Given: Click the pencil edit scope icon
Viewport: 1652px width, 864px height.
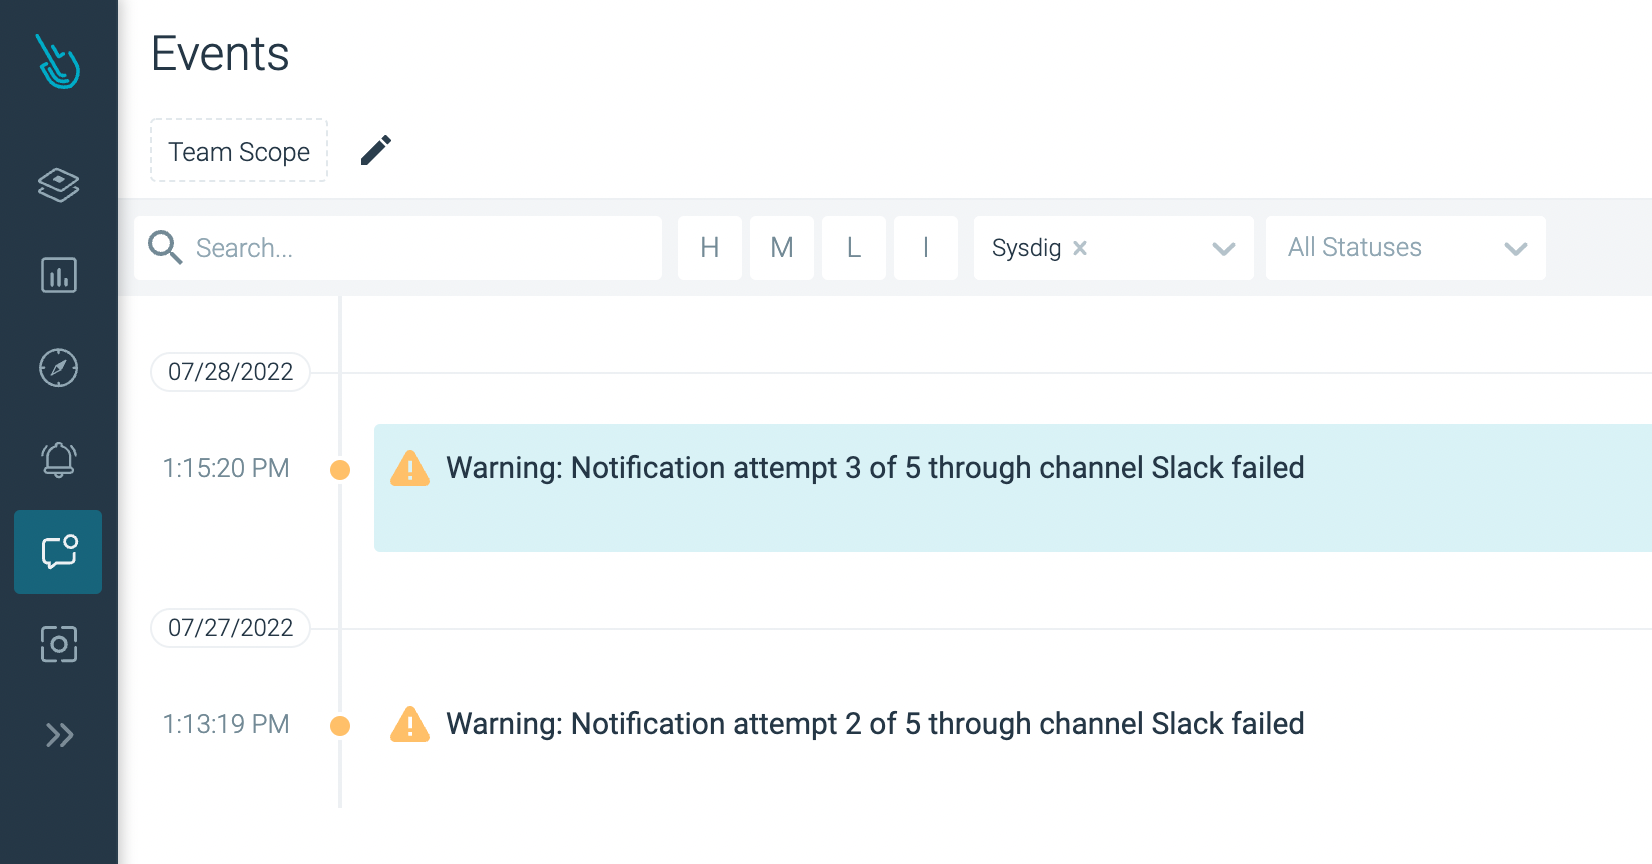Looking at the screenshot, I should point(376,150).
